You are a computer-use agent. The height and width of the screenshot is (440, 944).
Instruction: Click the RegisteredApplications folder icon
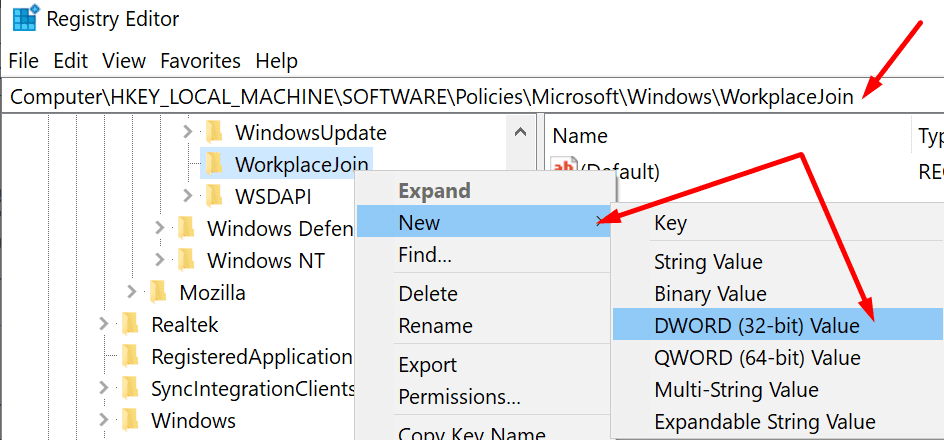pos(130,356)
